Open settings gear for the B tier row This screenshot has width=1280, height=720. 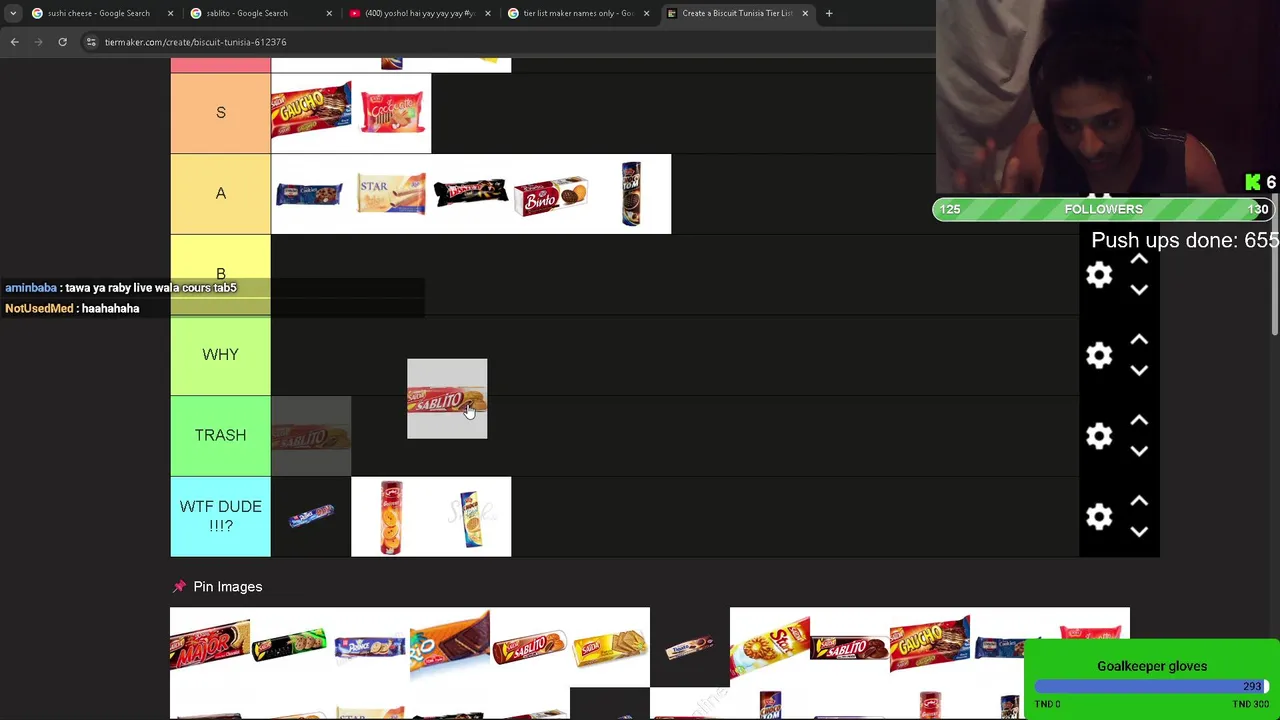(x=1099, y=275)
